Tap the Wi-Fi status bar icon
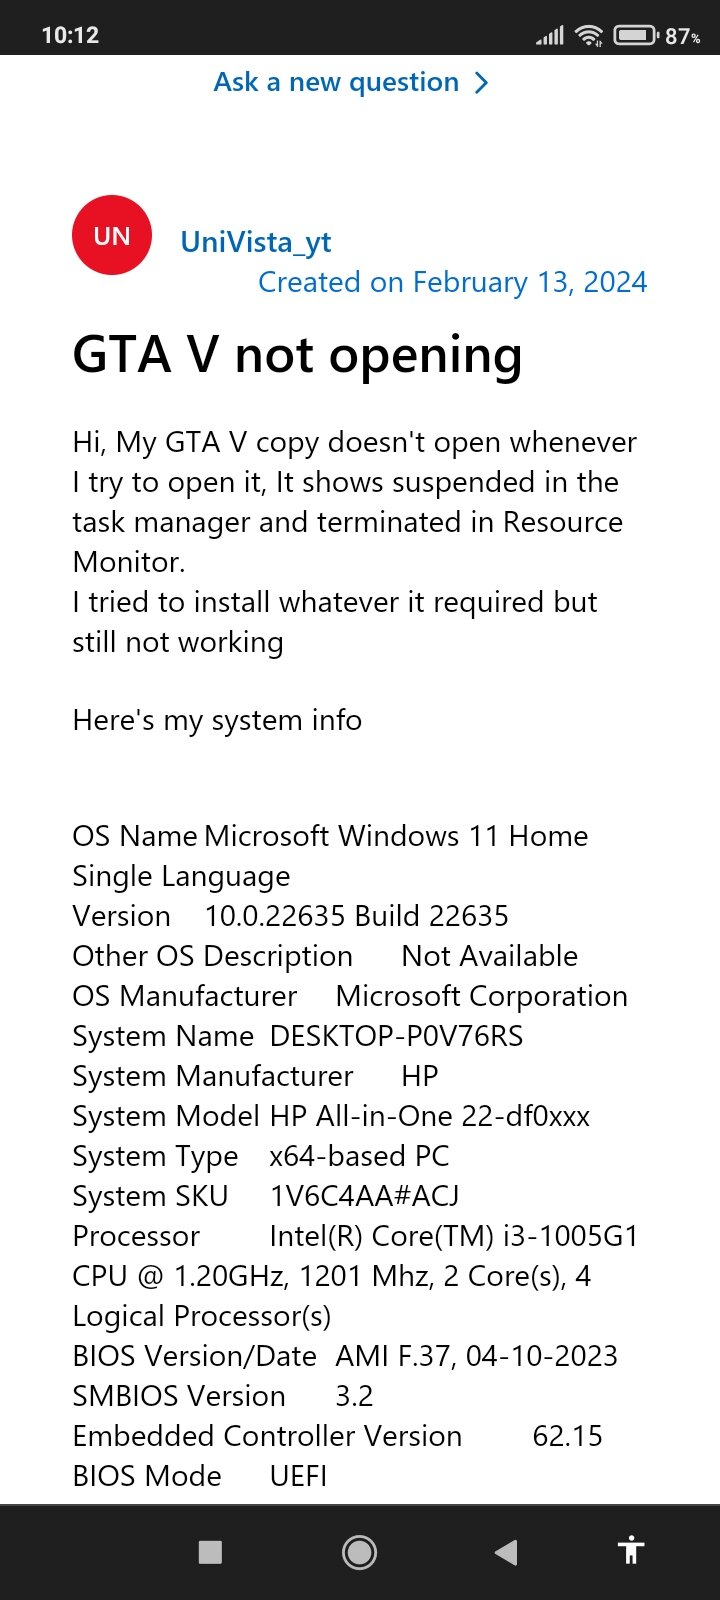Screen dimensions: 720x1600 click(590, 36)
